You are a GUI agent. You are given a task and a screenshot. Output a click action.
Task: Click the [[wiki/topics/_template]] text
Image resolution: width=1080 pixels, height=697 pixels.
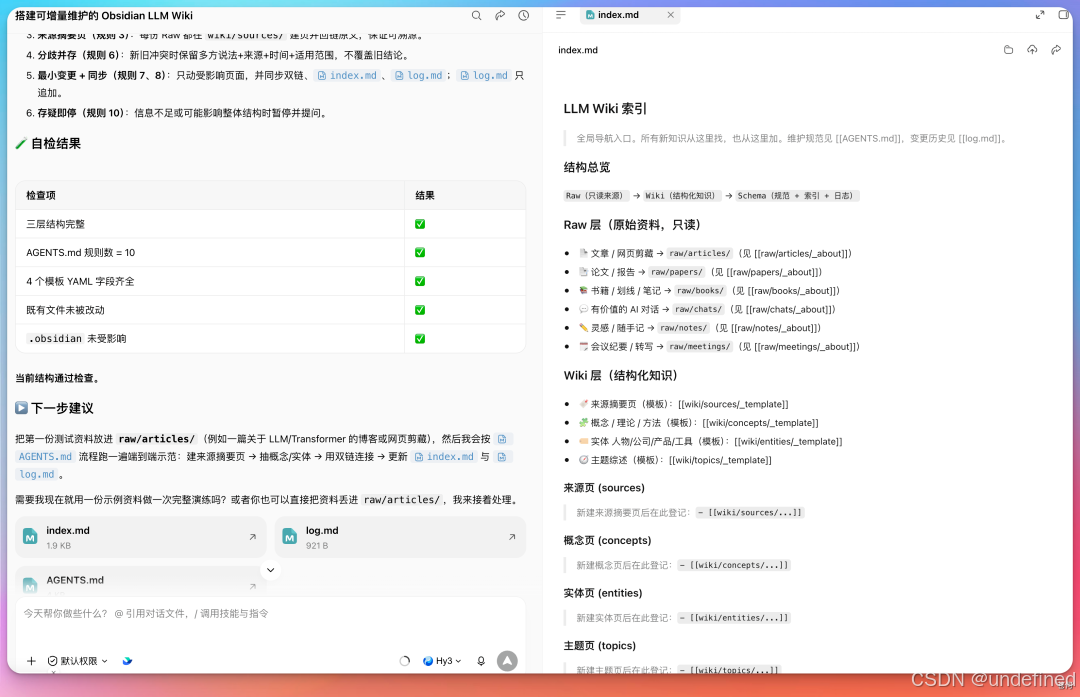[720, 460]
